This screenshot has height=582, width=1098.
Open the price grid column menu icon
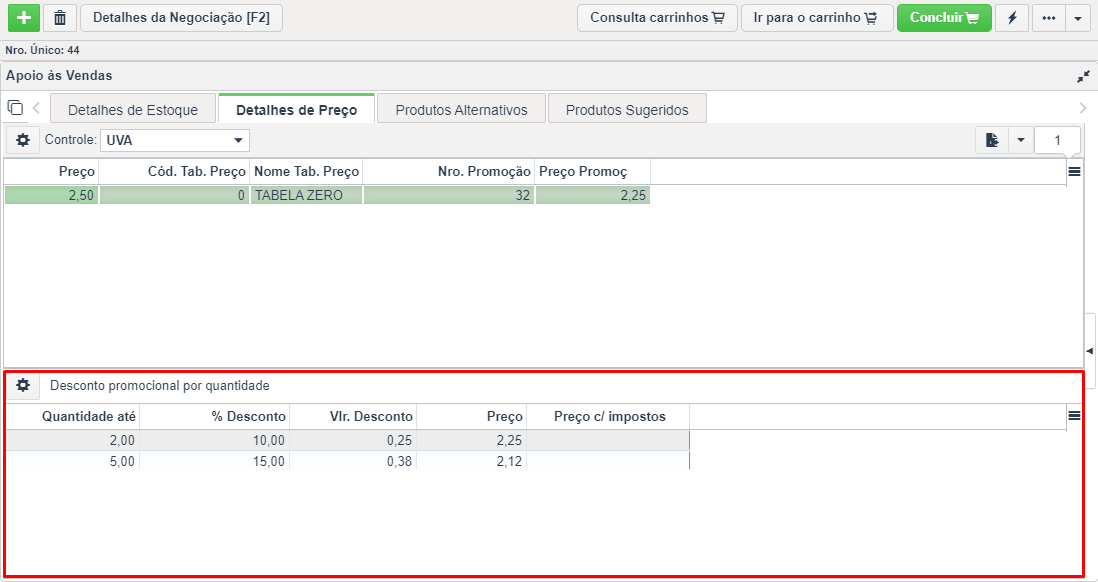click(1074, 172)
